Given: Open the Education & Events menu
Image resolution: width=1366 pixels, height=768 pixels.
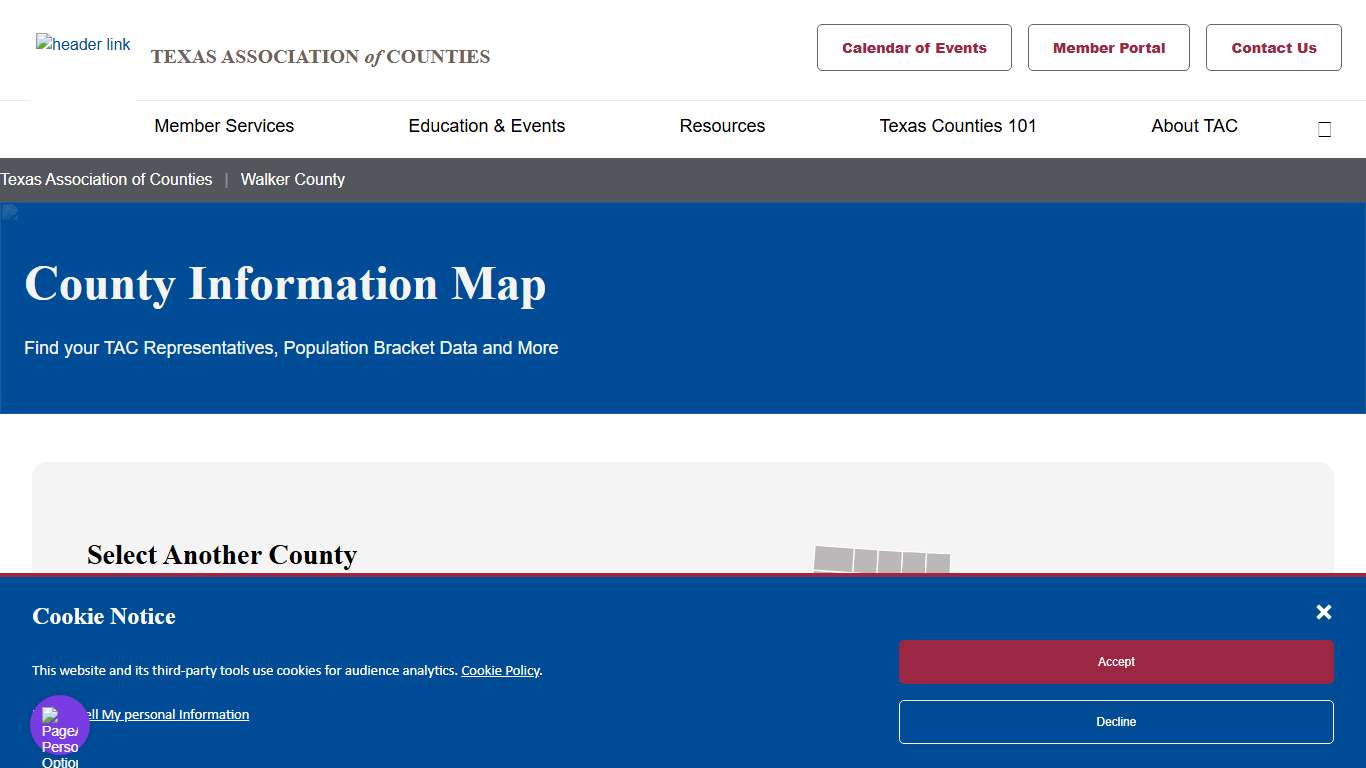Looking at the screenshot, I should tap(486, 126).
